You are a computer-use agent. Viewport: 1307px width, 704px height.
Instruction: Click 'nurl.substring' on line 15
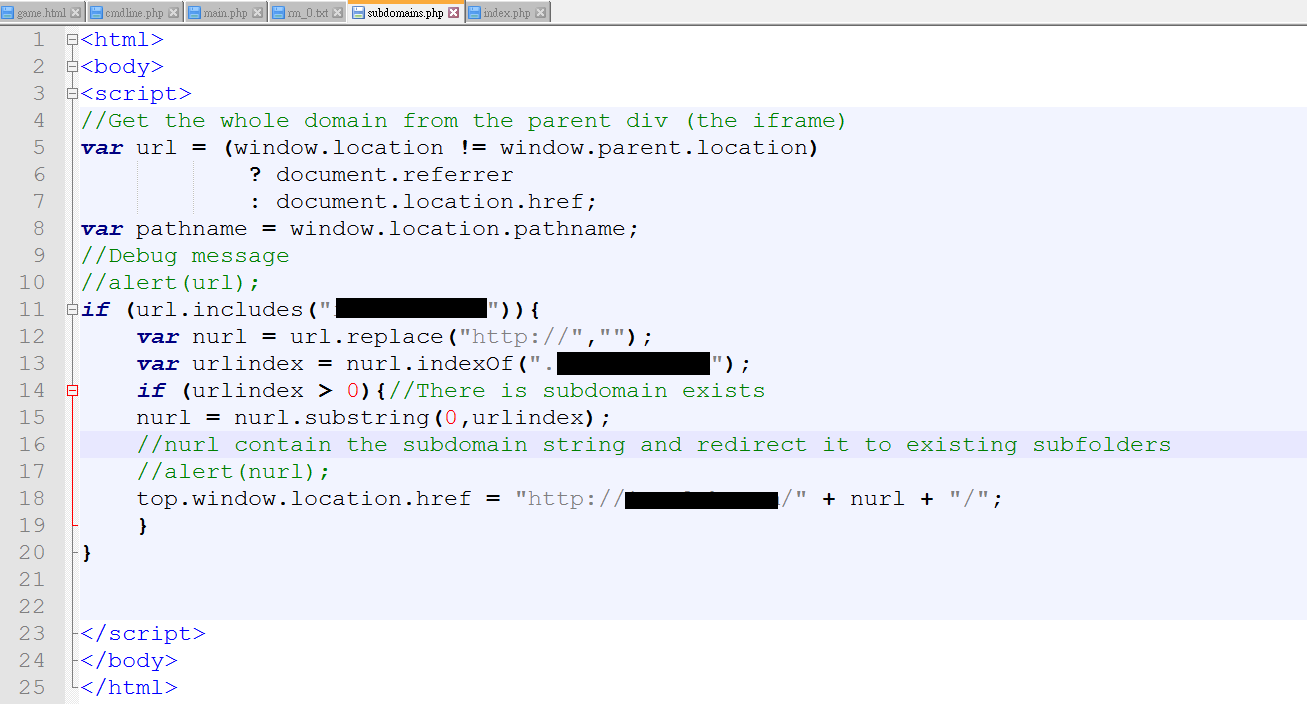click(x=332, y=418)
